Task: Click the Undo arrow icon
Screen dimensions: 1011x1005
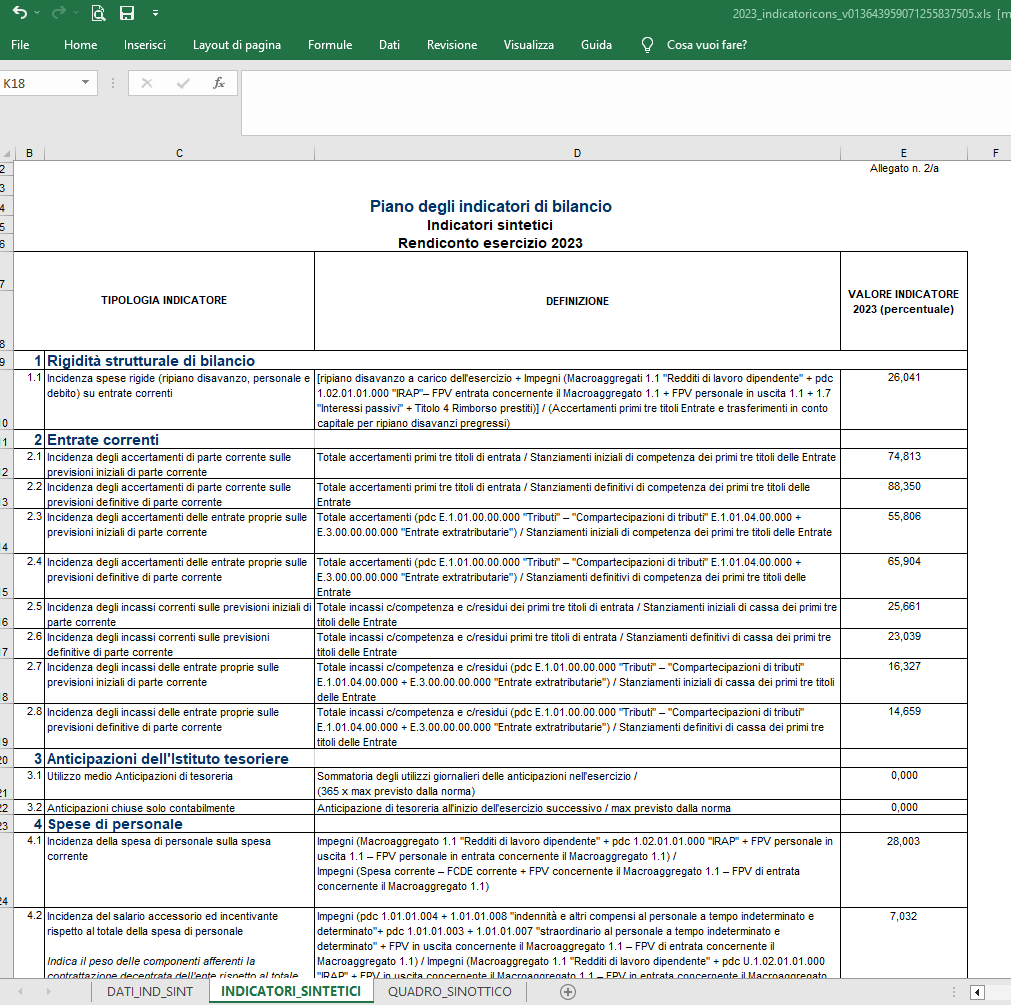Action: point(19,13)
